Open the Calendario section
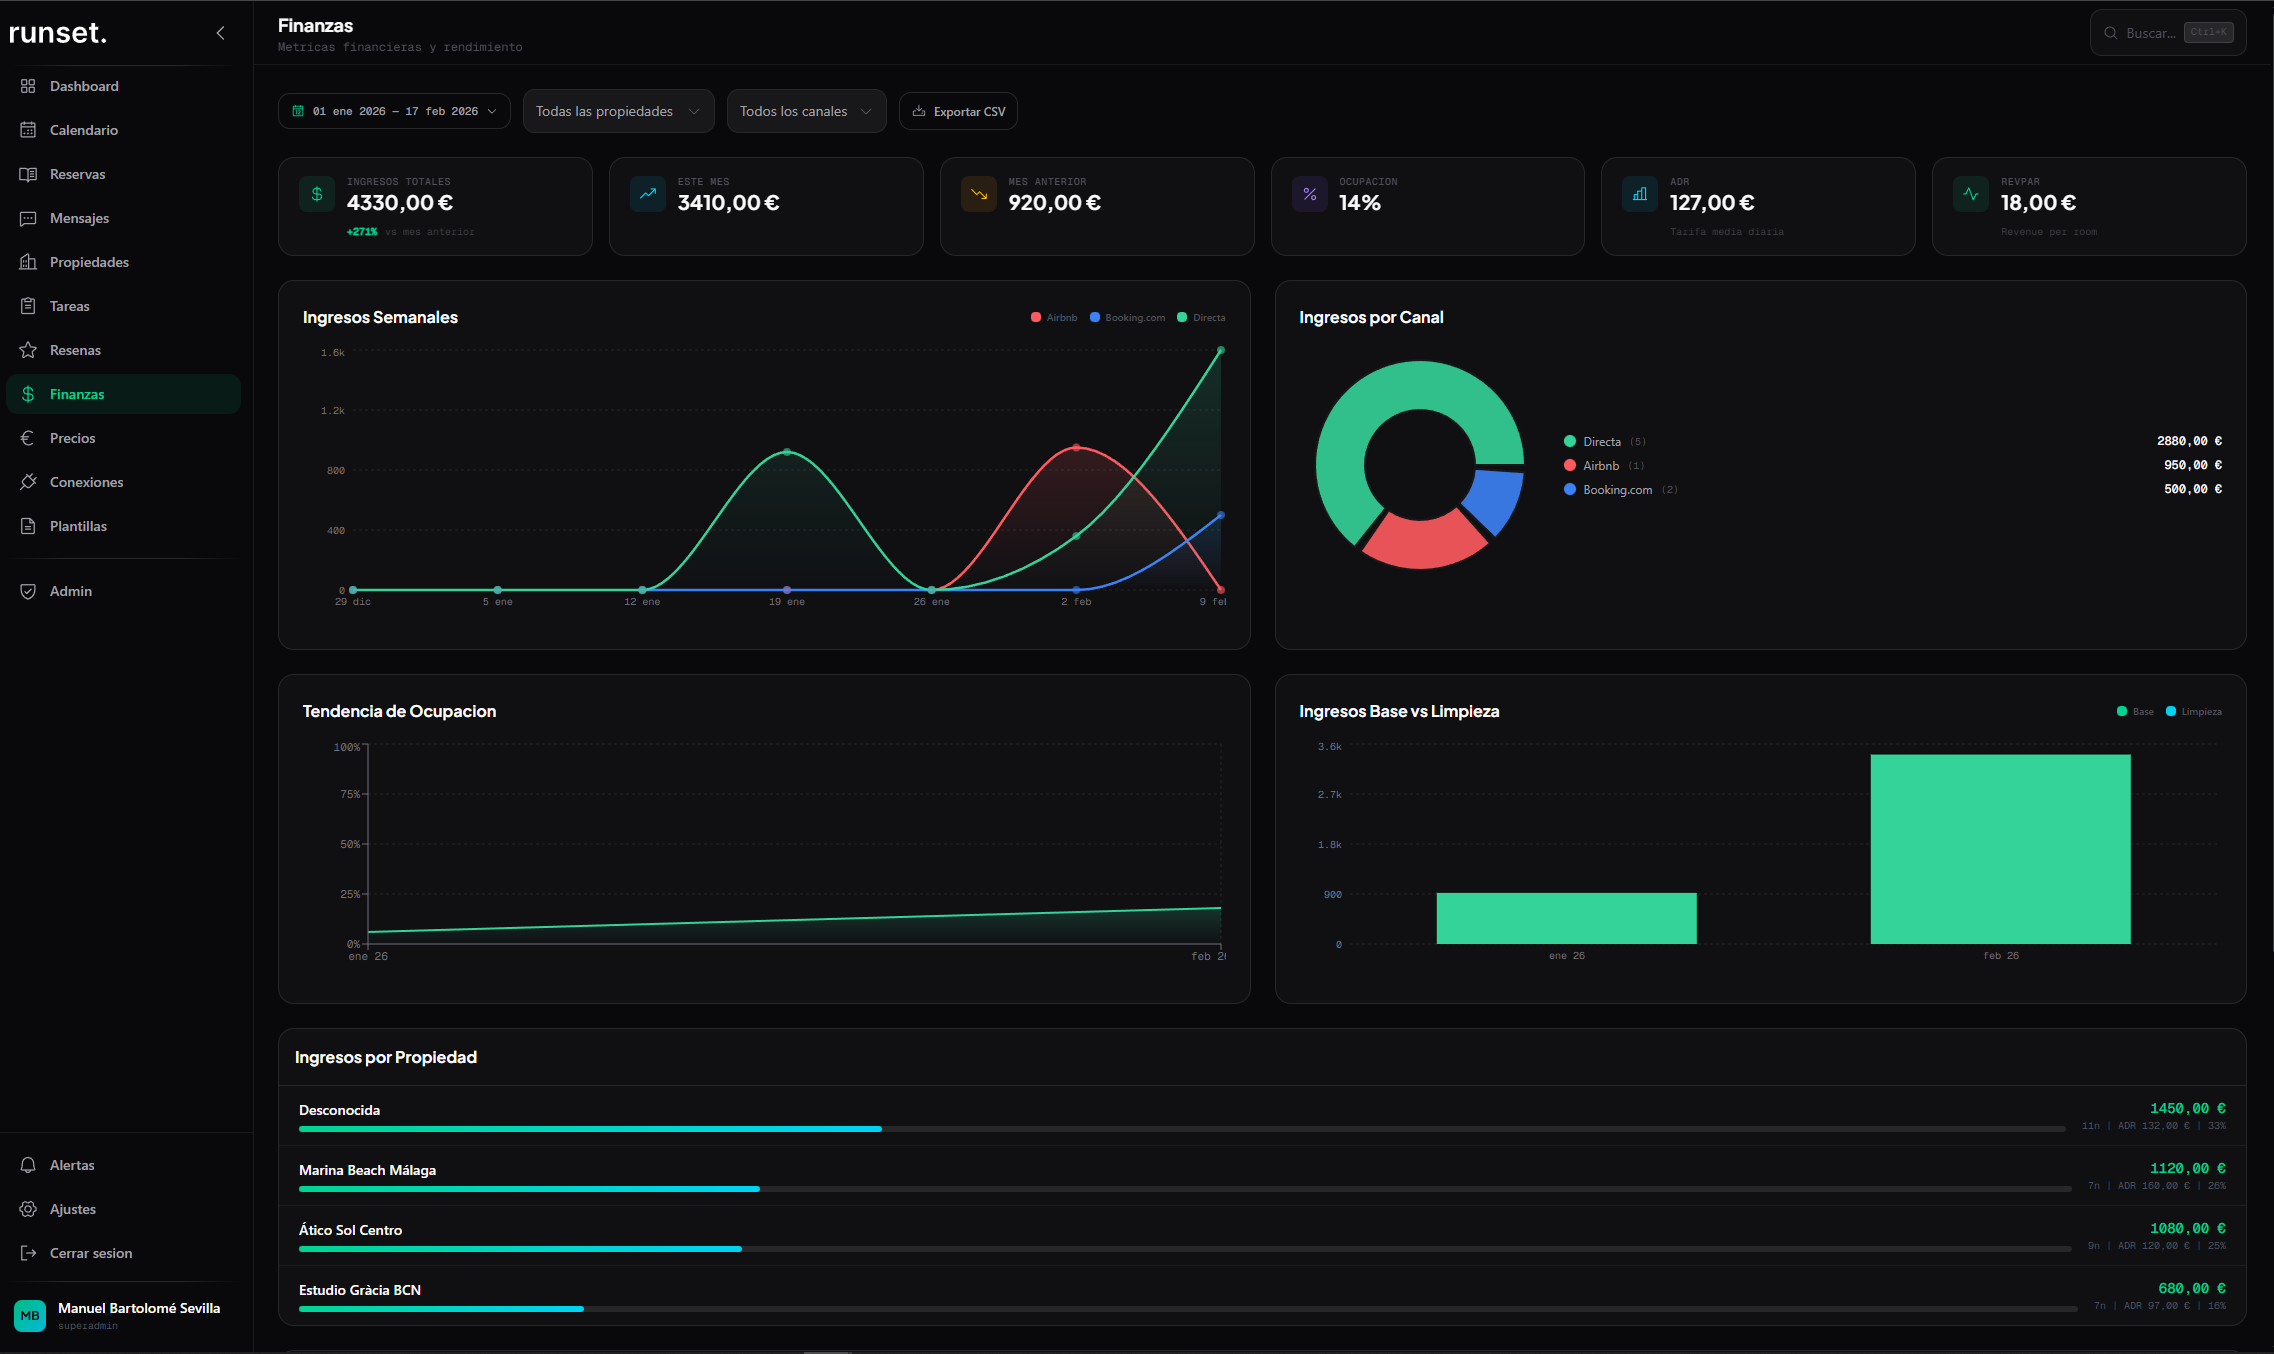 point(83,130)
